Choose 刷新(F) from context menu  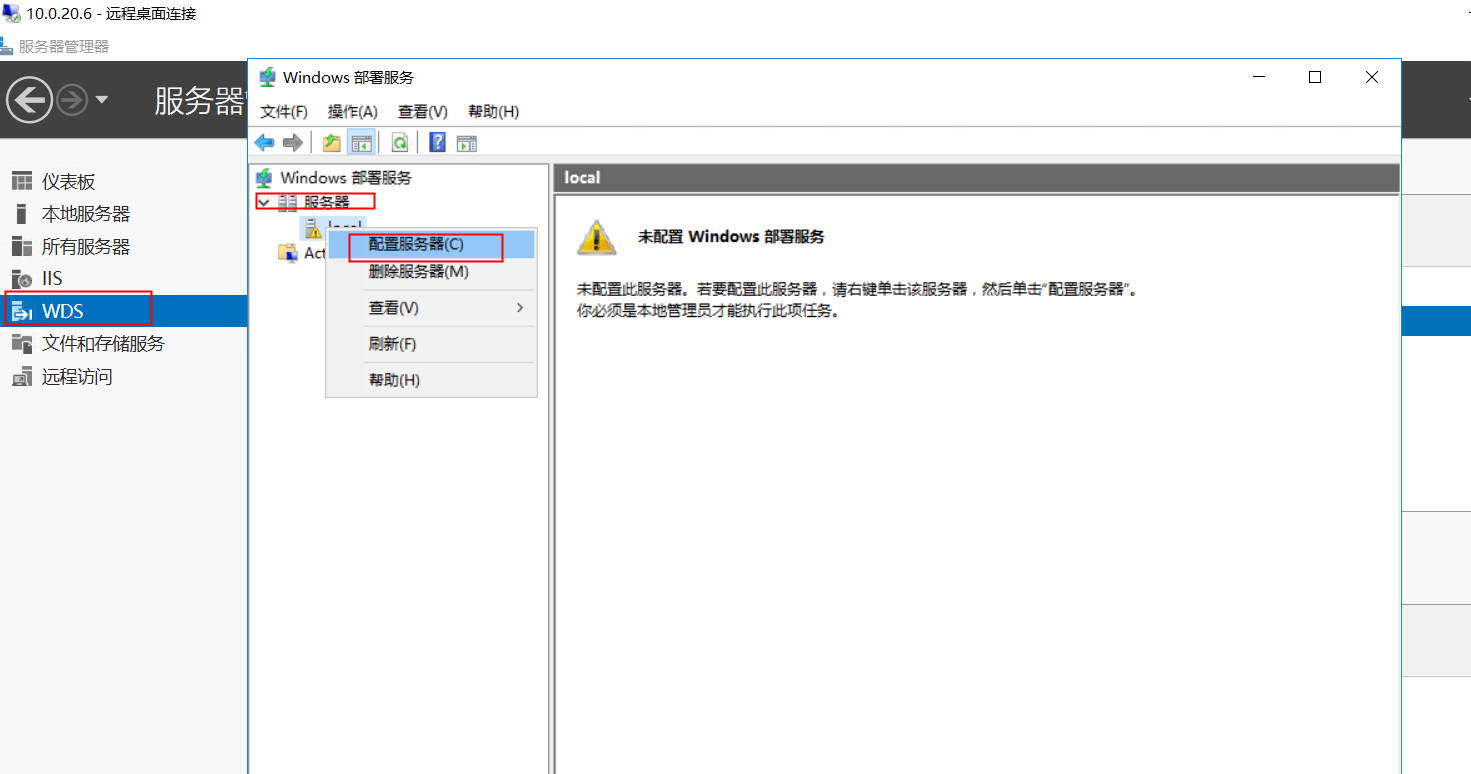pyautogui.click(x=431, y=343)
